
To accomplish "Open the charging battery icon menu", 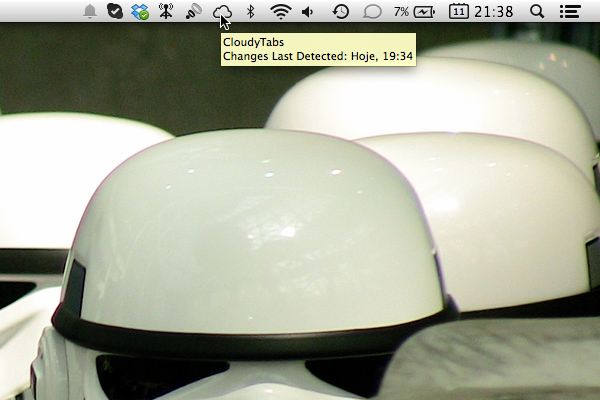I will point(424,12).
